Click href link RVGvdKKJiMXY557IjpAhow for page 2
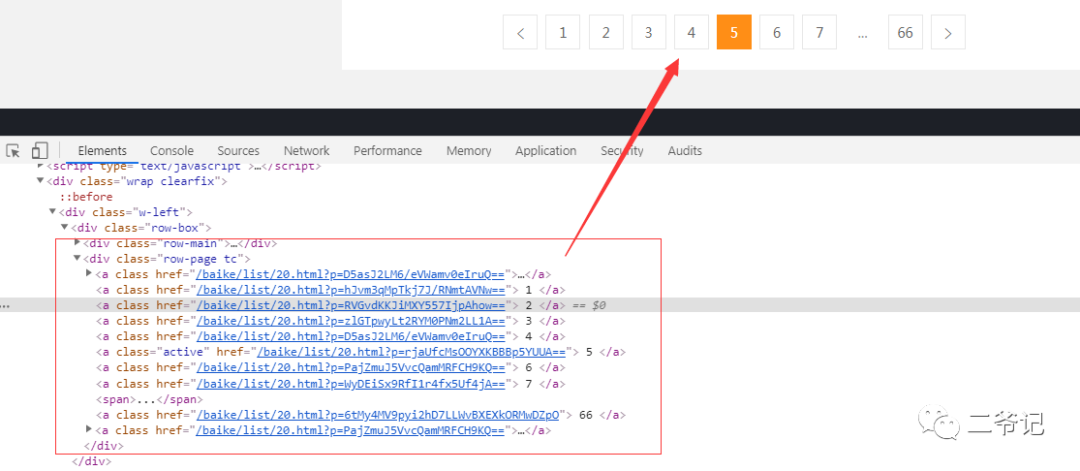The image size is (1080, 471). [351, 305]
